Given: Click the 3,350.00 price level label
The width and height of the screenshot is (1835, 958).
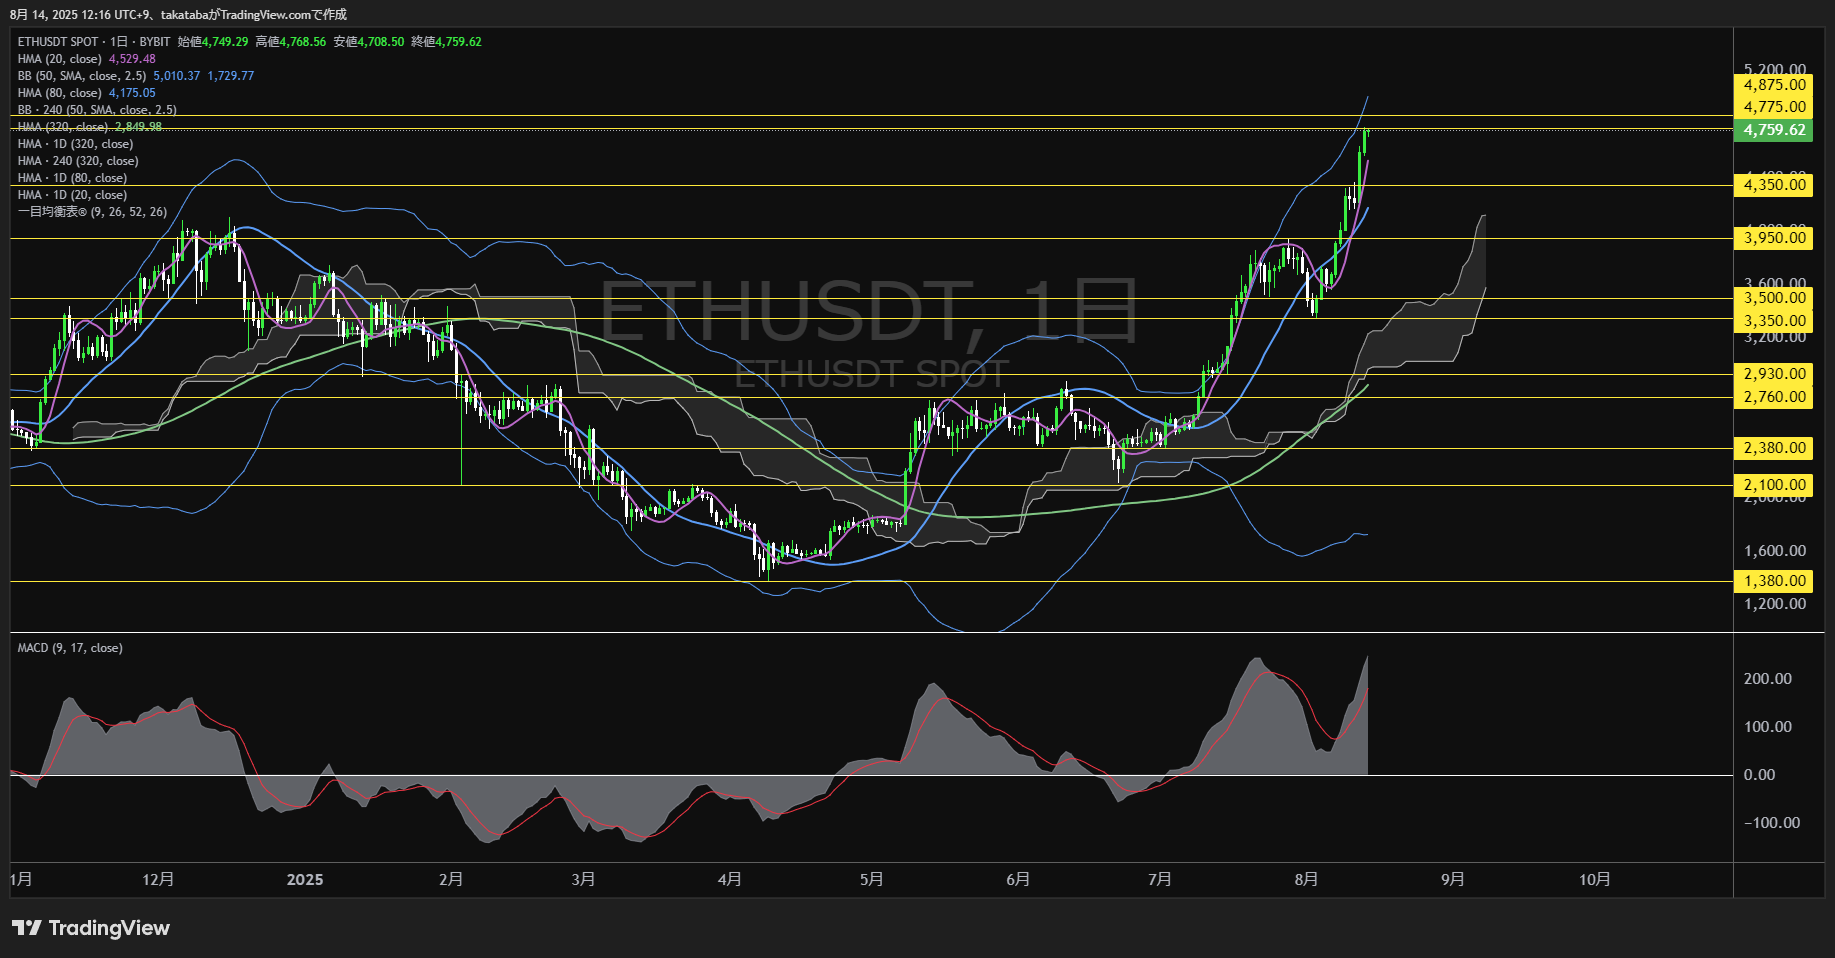Looking at the screenshot, I should [1775, 321].
